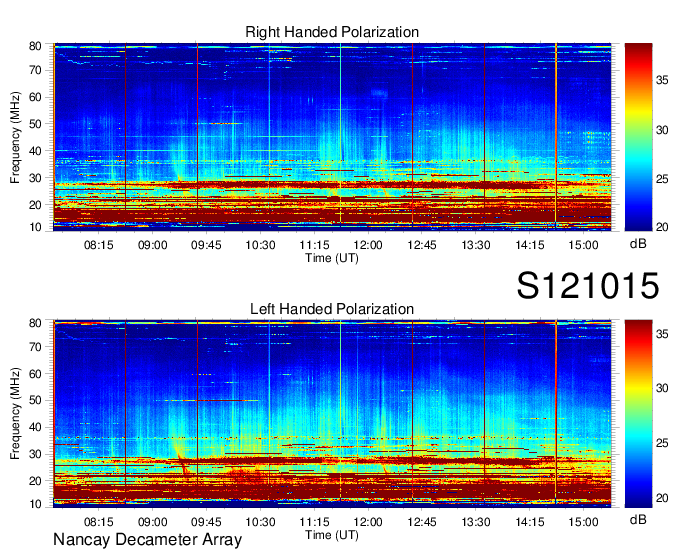Click the 35 value on Right Handed color bar
This screenshot has width=680, height=552.
662,80
